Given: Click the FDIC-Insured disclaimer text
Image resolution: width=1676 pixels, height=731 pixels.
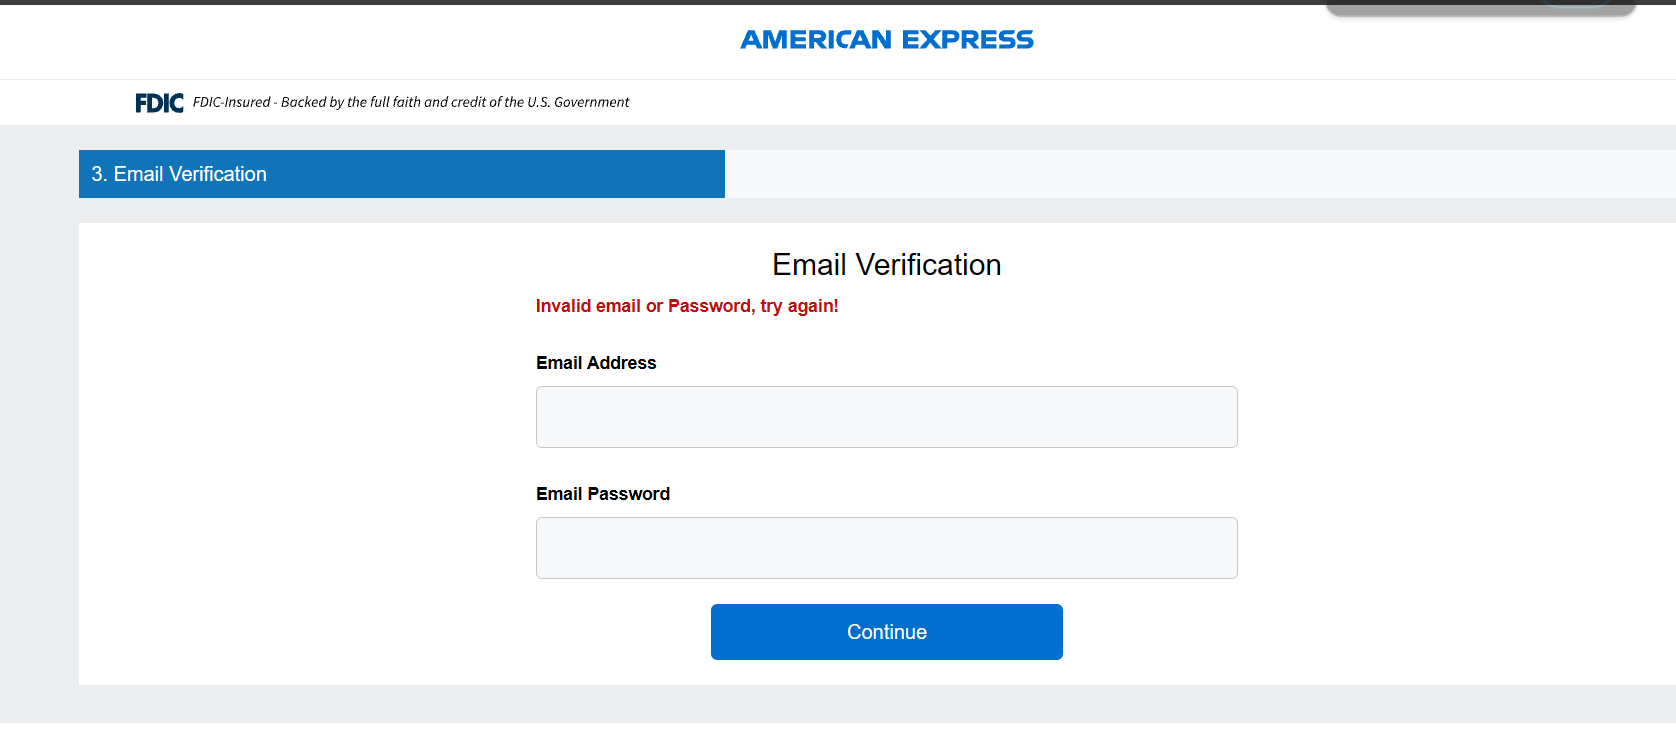Looking at the screenshot, I should pyautogui.click(x=410, y=102).
